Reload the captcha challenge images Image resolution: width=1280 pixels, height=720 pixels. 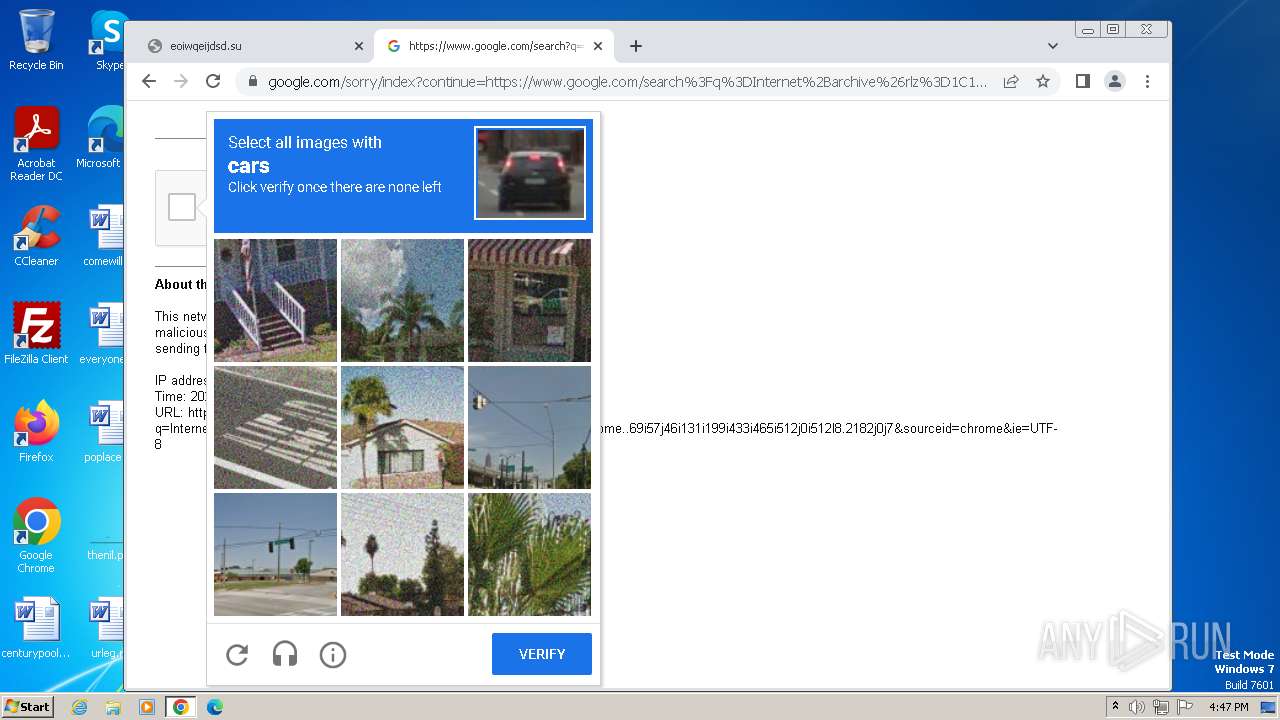237,655
